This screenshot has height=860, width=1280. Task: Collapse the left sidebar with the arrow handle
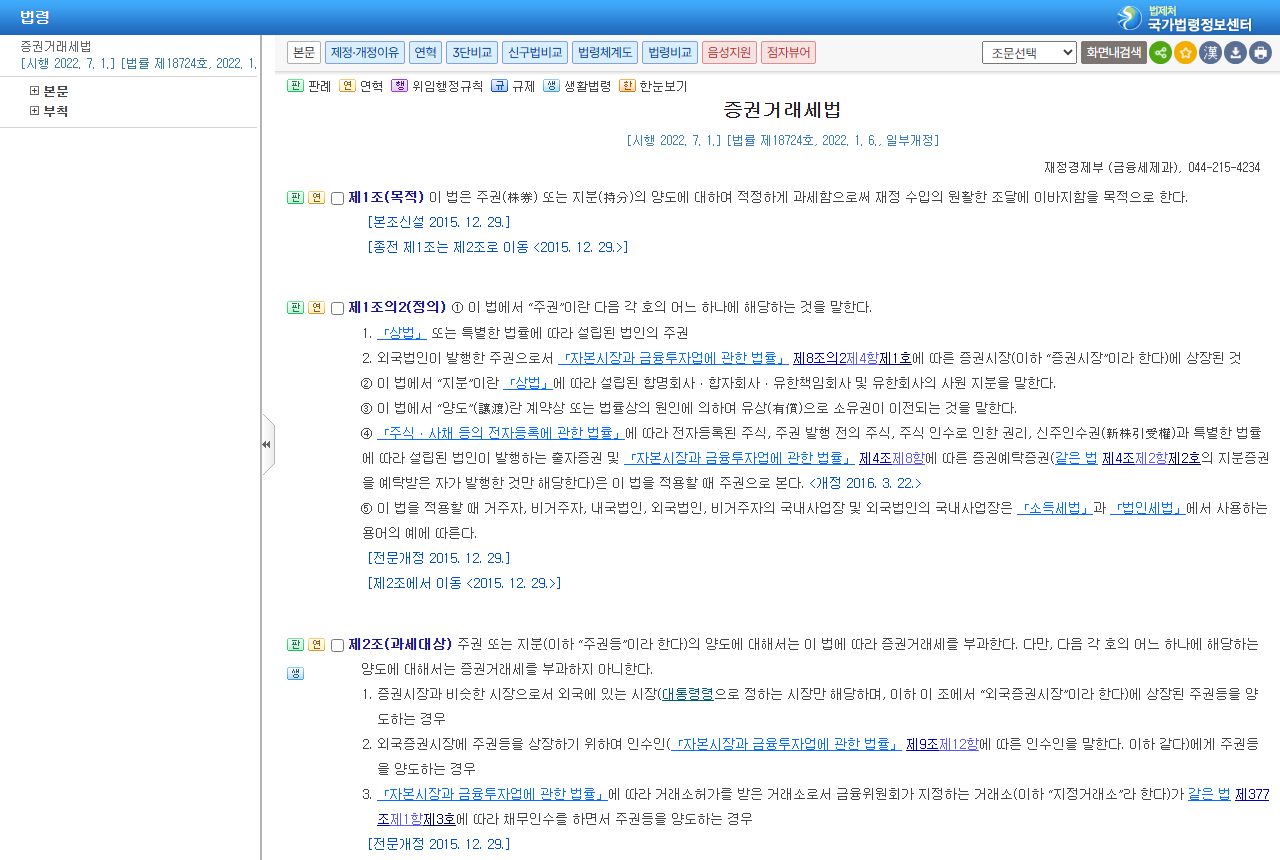tap(267, 444)
